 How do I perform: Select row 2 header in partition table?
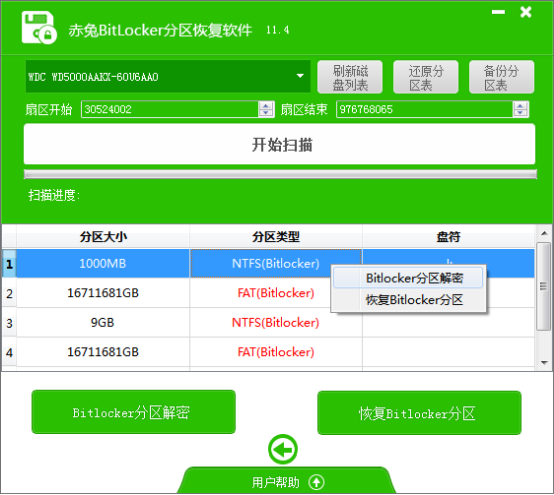click(9, 293)
